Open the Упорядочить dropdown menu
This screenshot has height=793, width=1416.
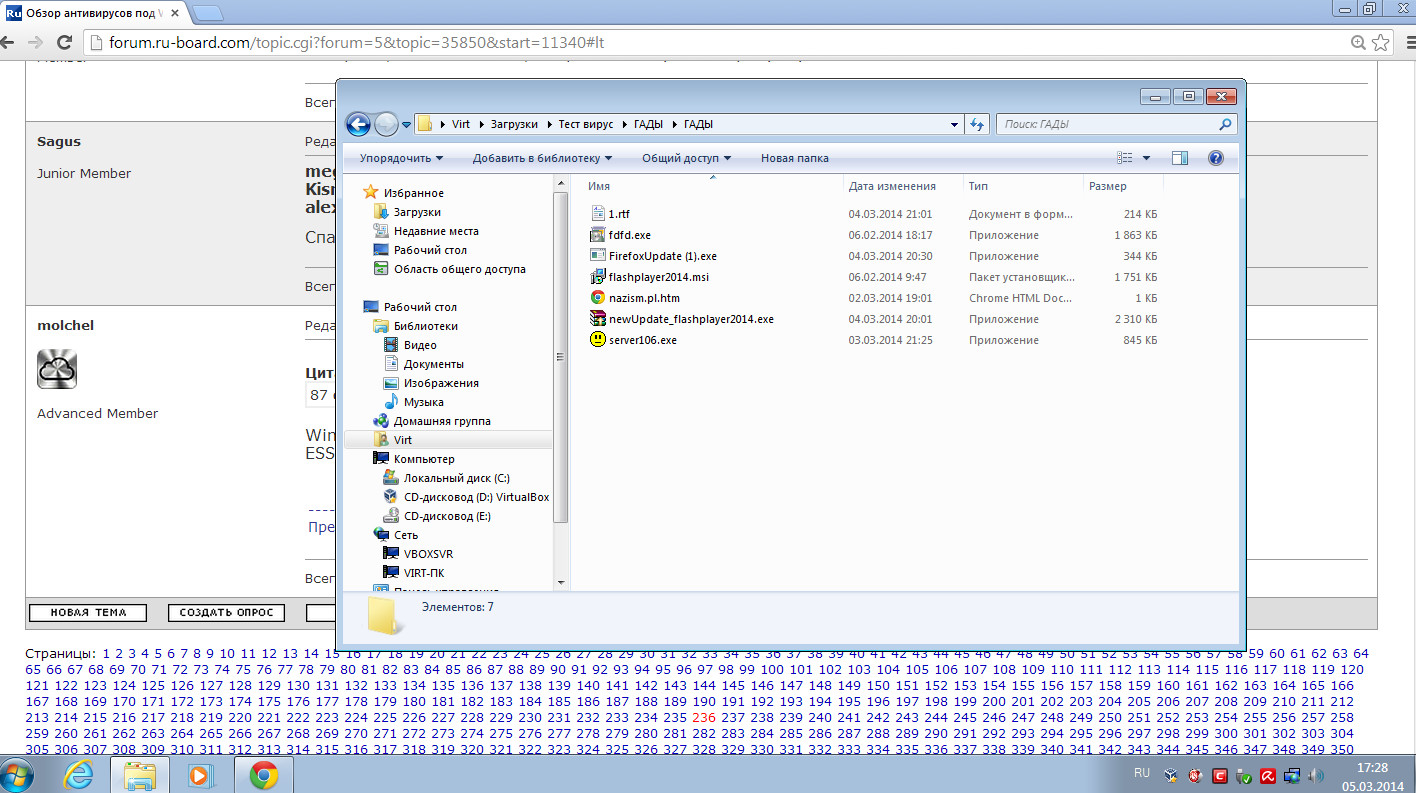(401, 158)
